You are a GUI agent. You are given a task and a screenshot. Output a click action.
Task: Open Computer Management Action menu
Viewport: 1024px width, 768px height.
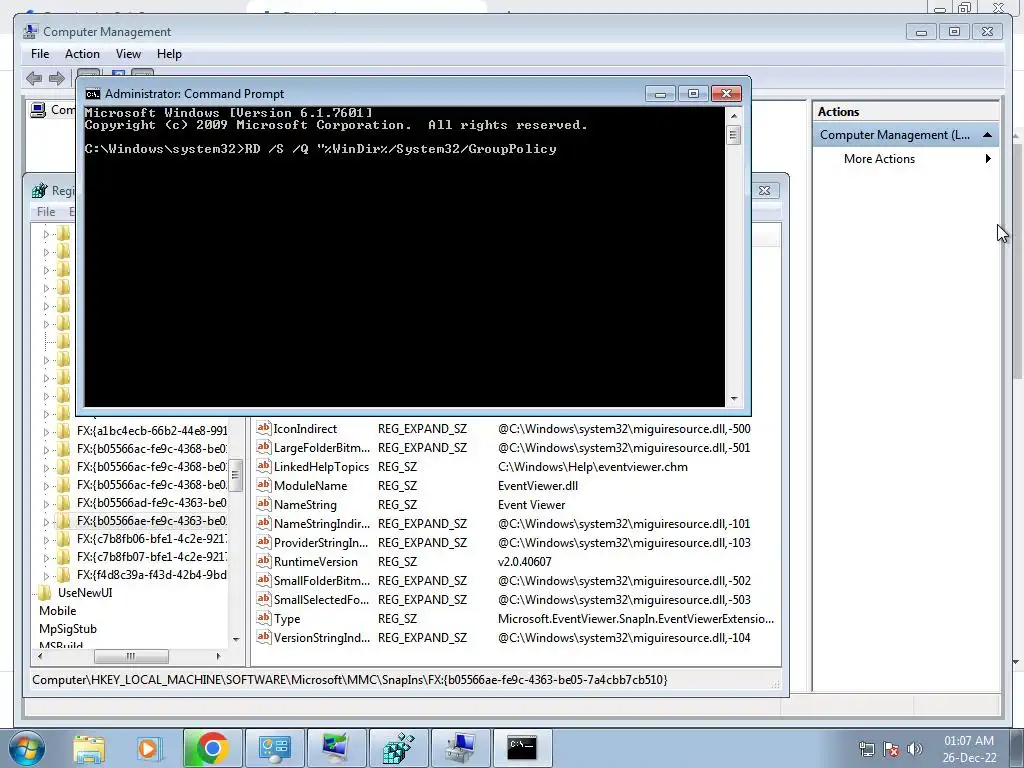click(82, 54)
